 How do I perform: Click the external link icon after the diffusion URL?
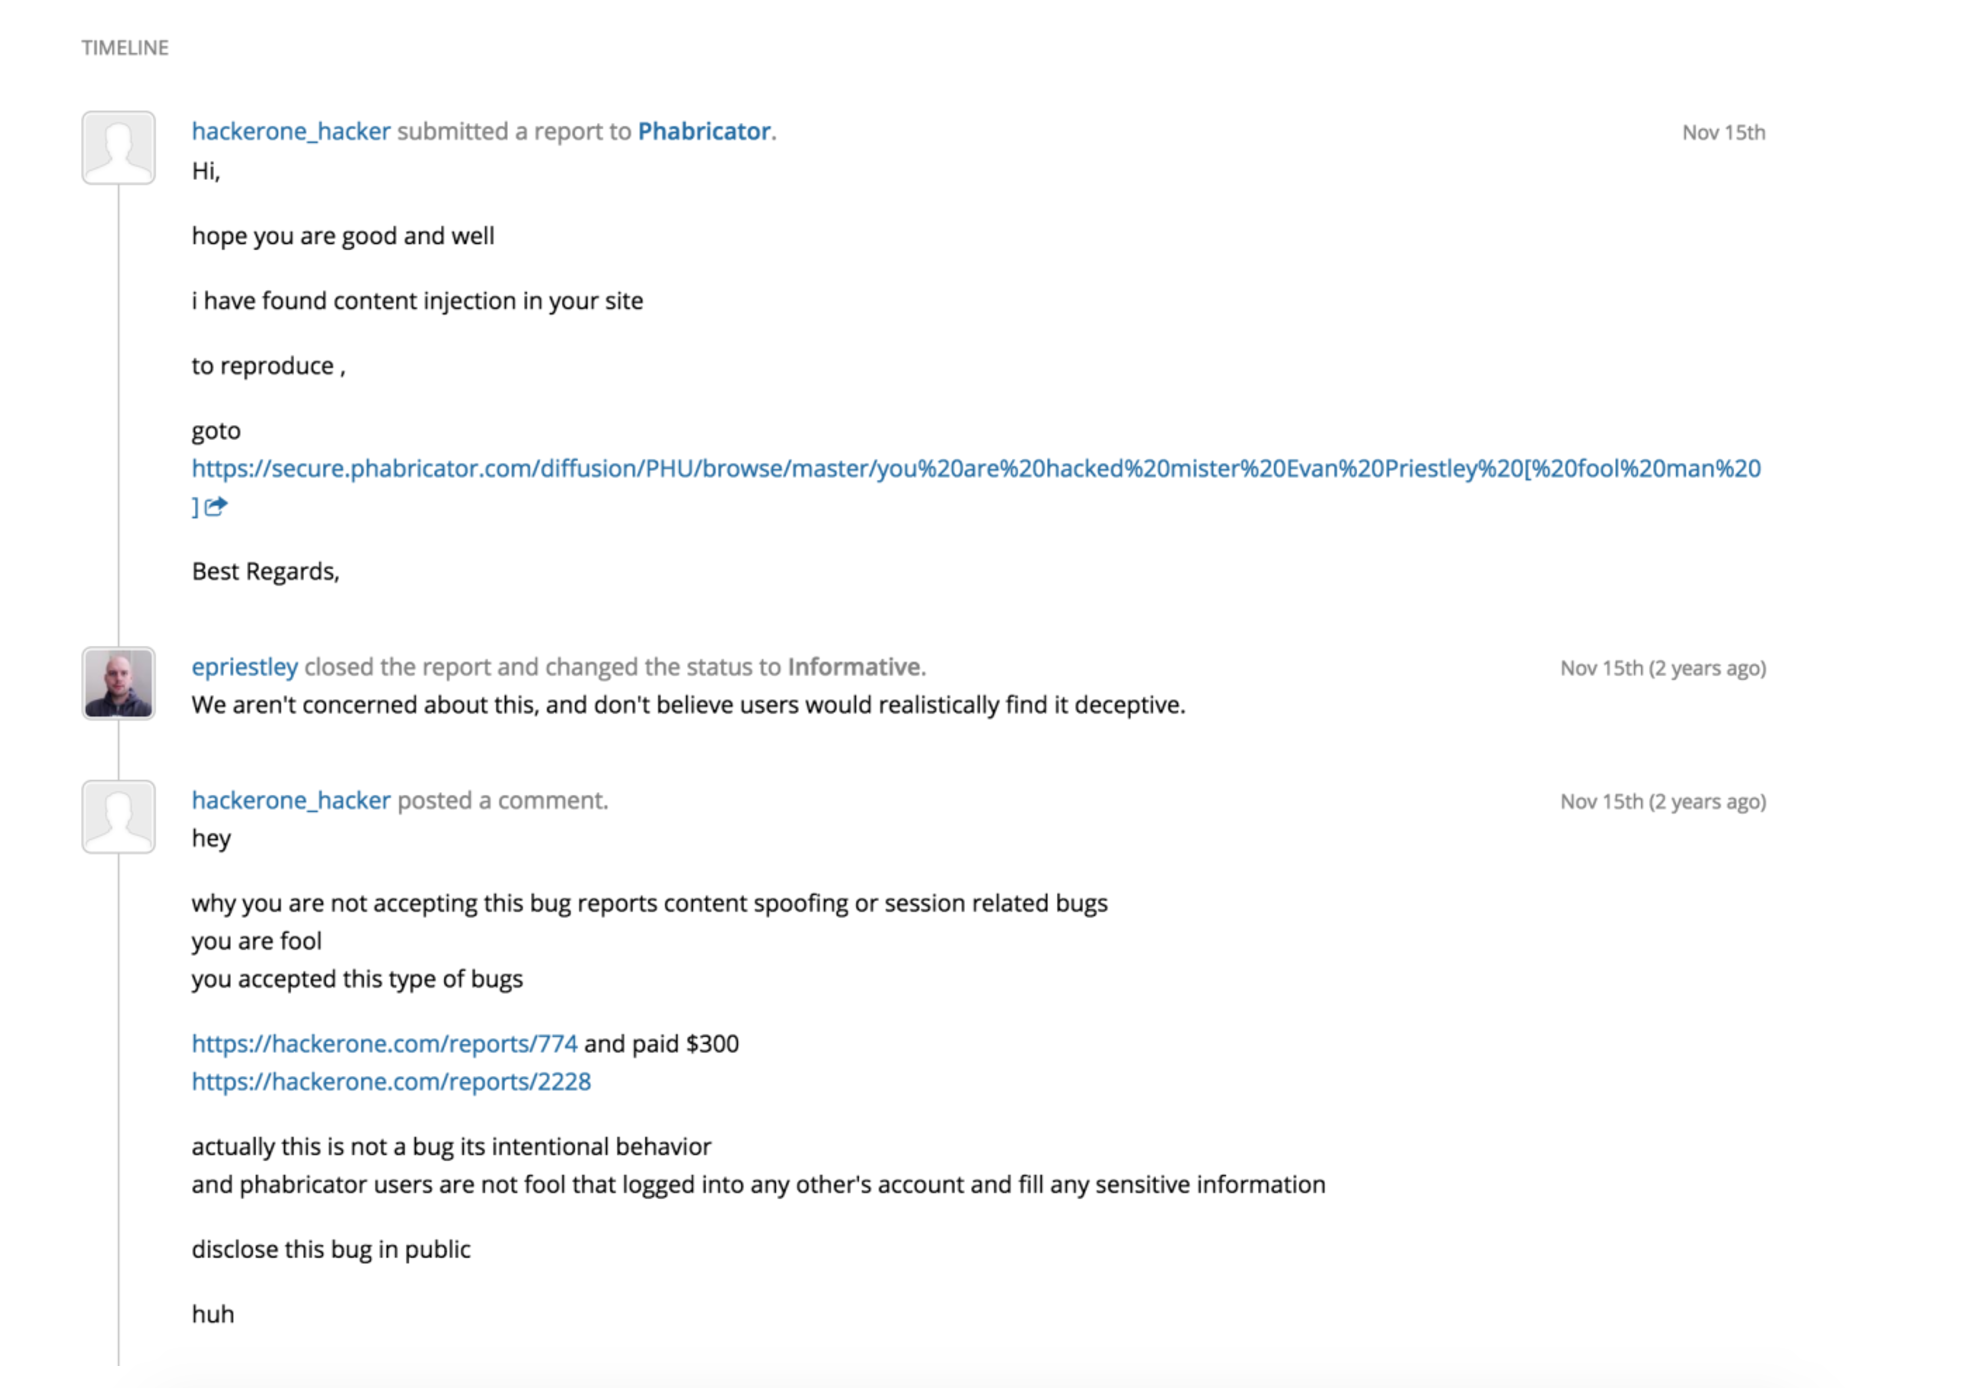click(218, 508)
